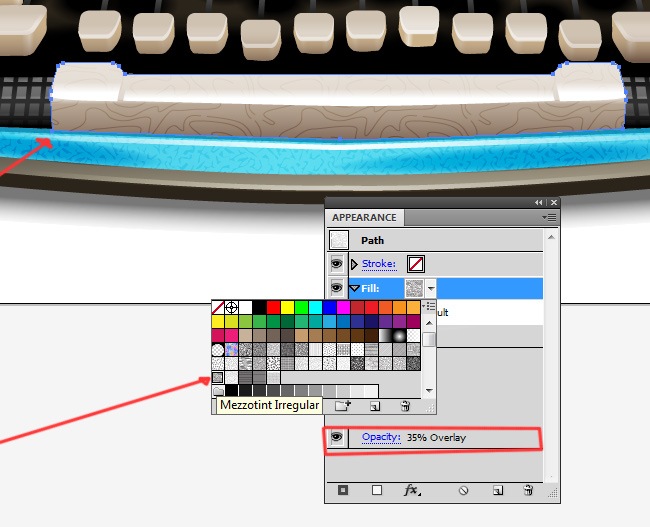Click the Clear Appearance icon
650x527 pixels.
(x=463, y=491)
